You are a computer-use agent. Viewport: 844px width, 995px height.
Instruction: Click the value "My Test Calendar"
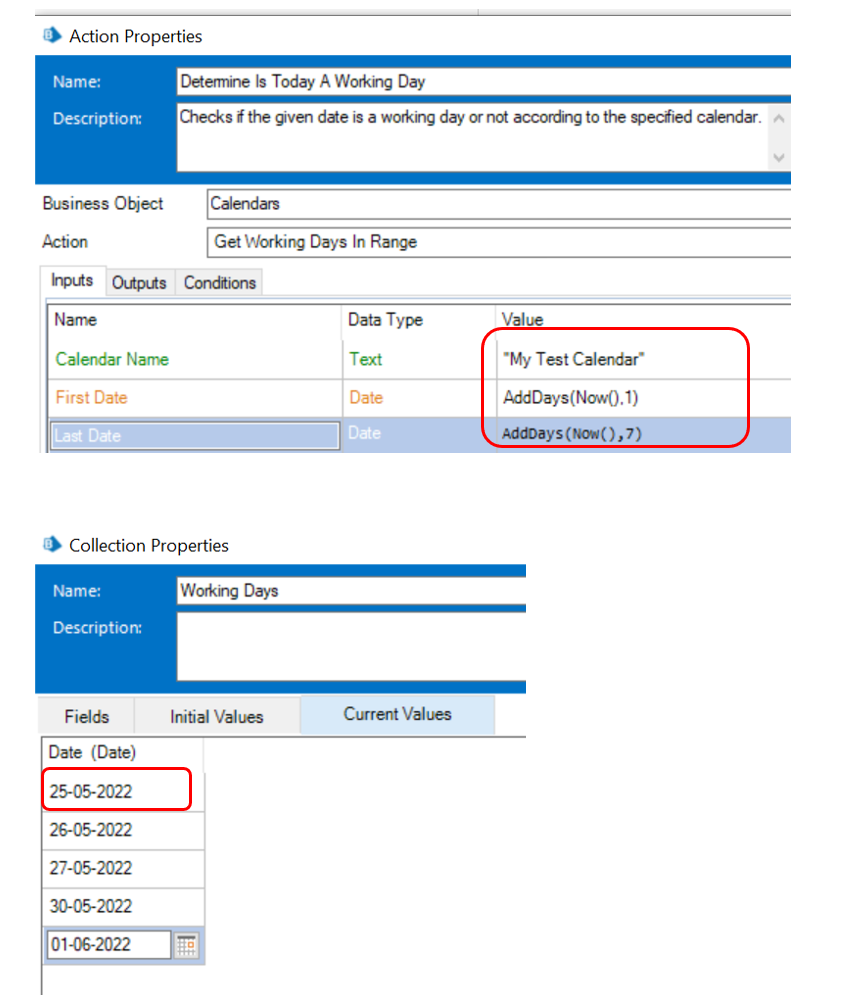(x=574, y=359)
